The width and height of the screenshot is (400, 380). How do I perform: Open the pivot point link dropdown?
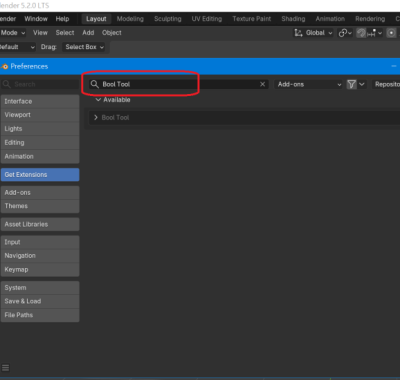point(345,33)
